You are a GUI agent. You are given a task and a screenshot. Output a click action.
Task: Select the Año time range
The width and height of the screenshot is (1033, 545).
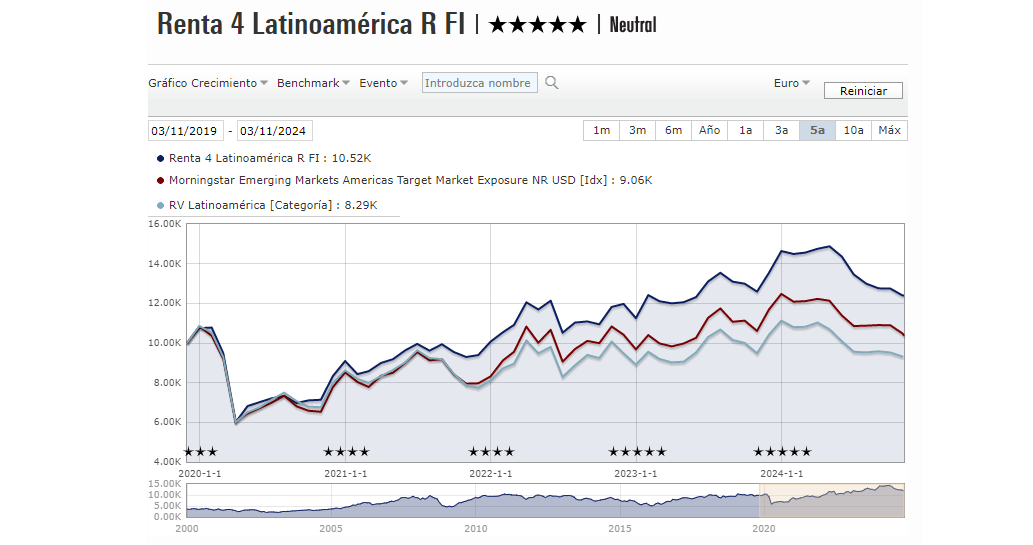710,130
